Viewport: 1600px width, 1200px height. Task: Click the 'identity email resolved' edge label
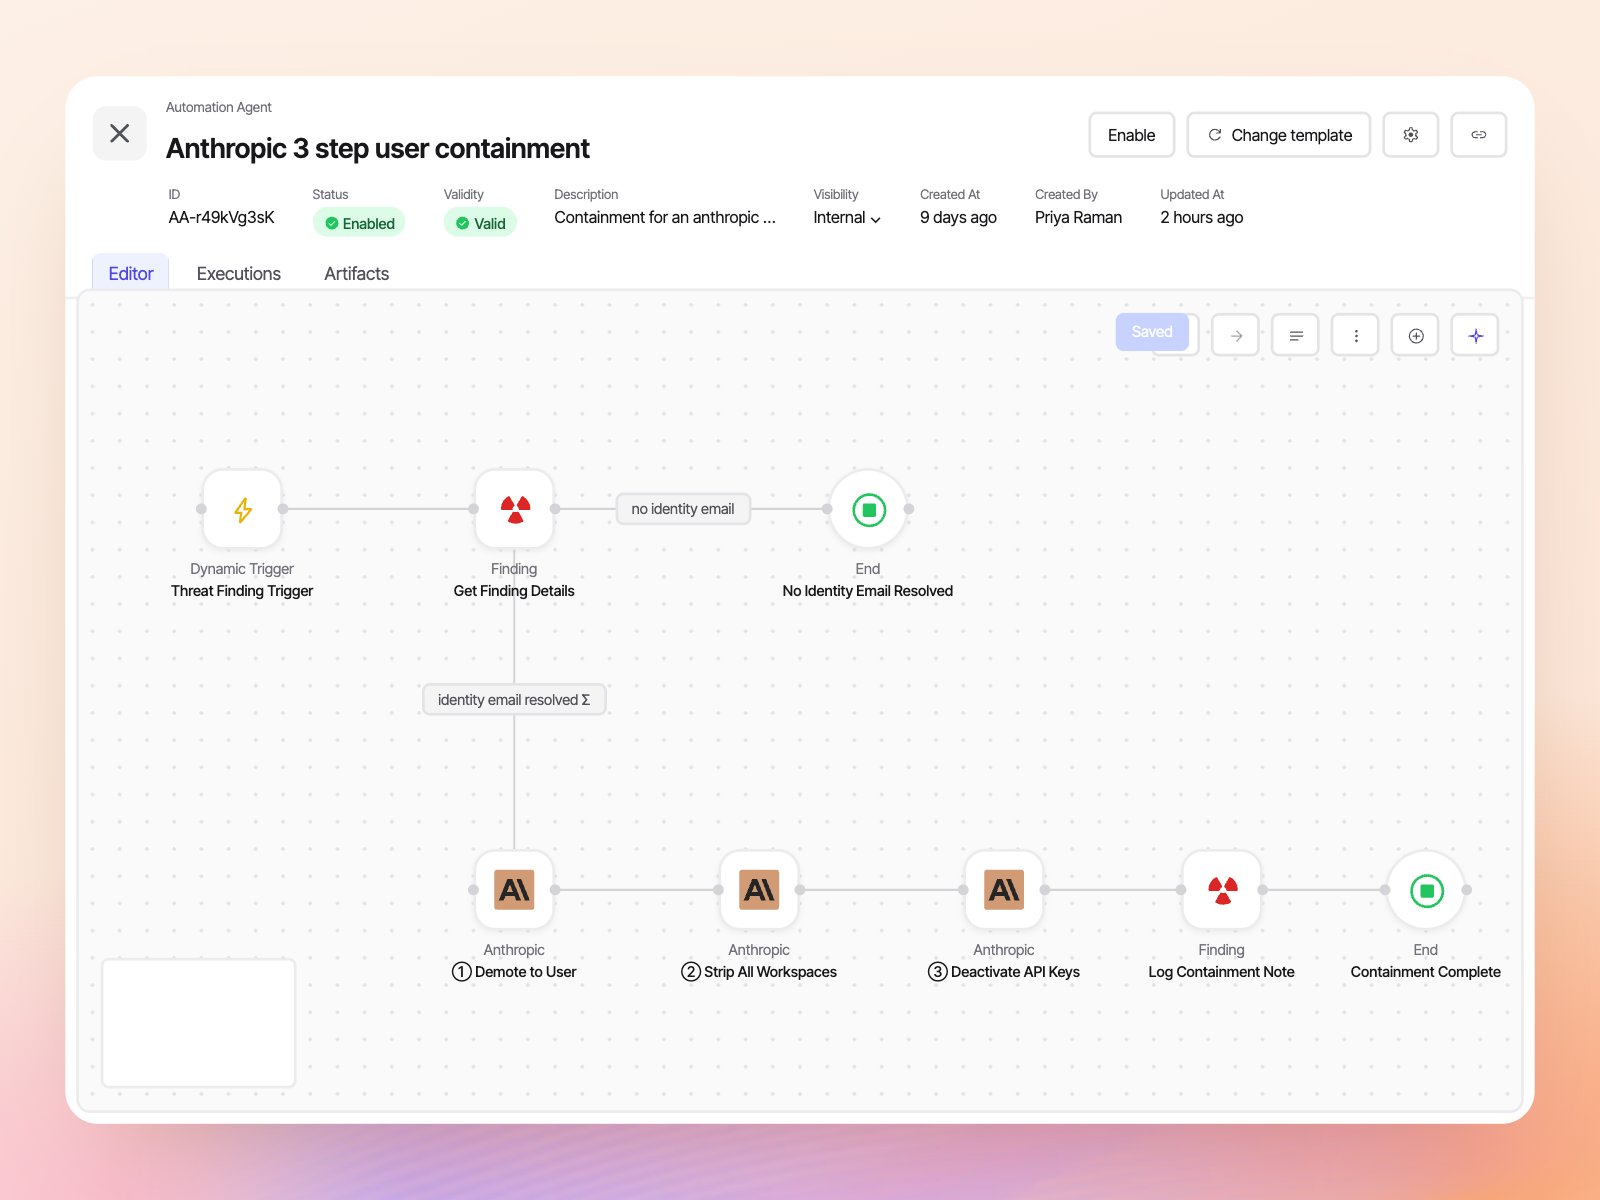point(514,700)
